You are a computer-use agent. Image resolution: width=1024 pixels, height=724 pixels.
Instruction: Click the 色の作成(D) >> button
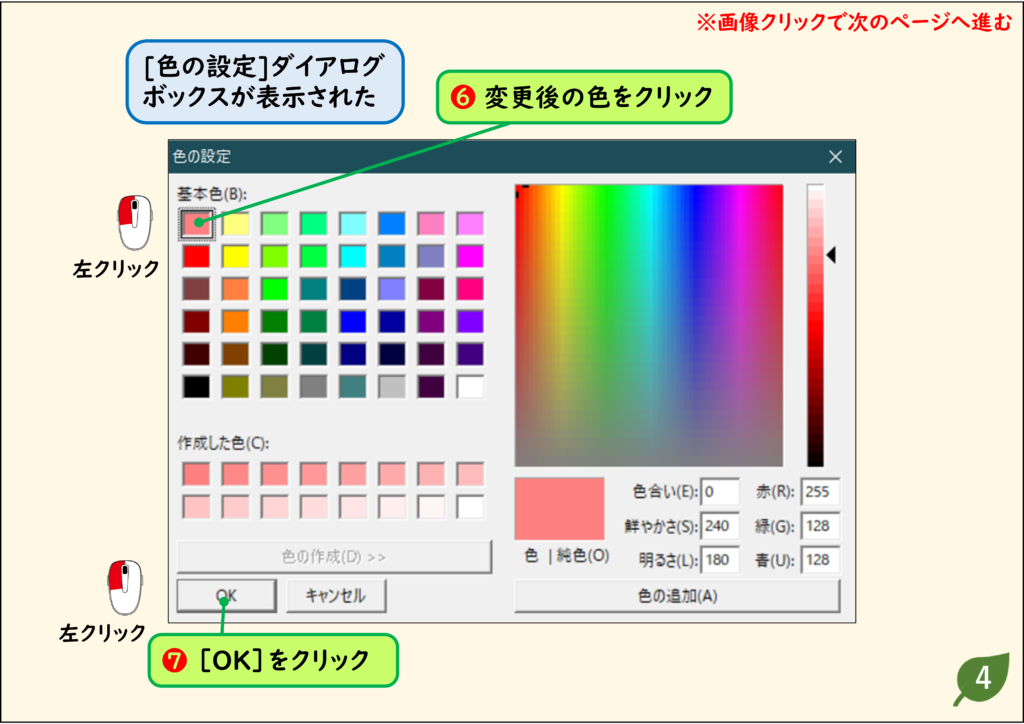(334, 557)
